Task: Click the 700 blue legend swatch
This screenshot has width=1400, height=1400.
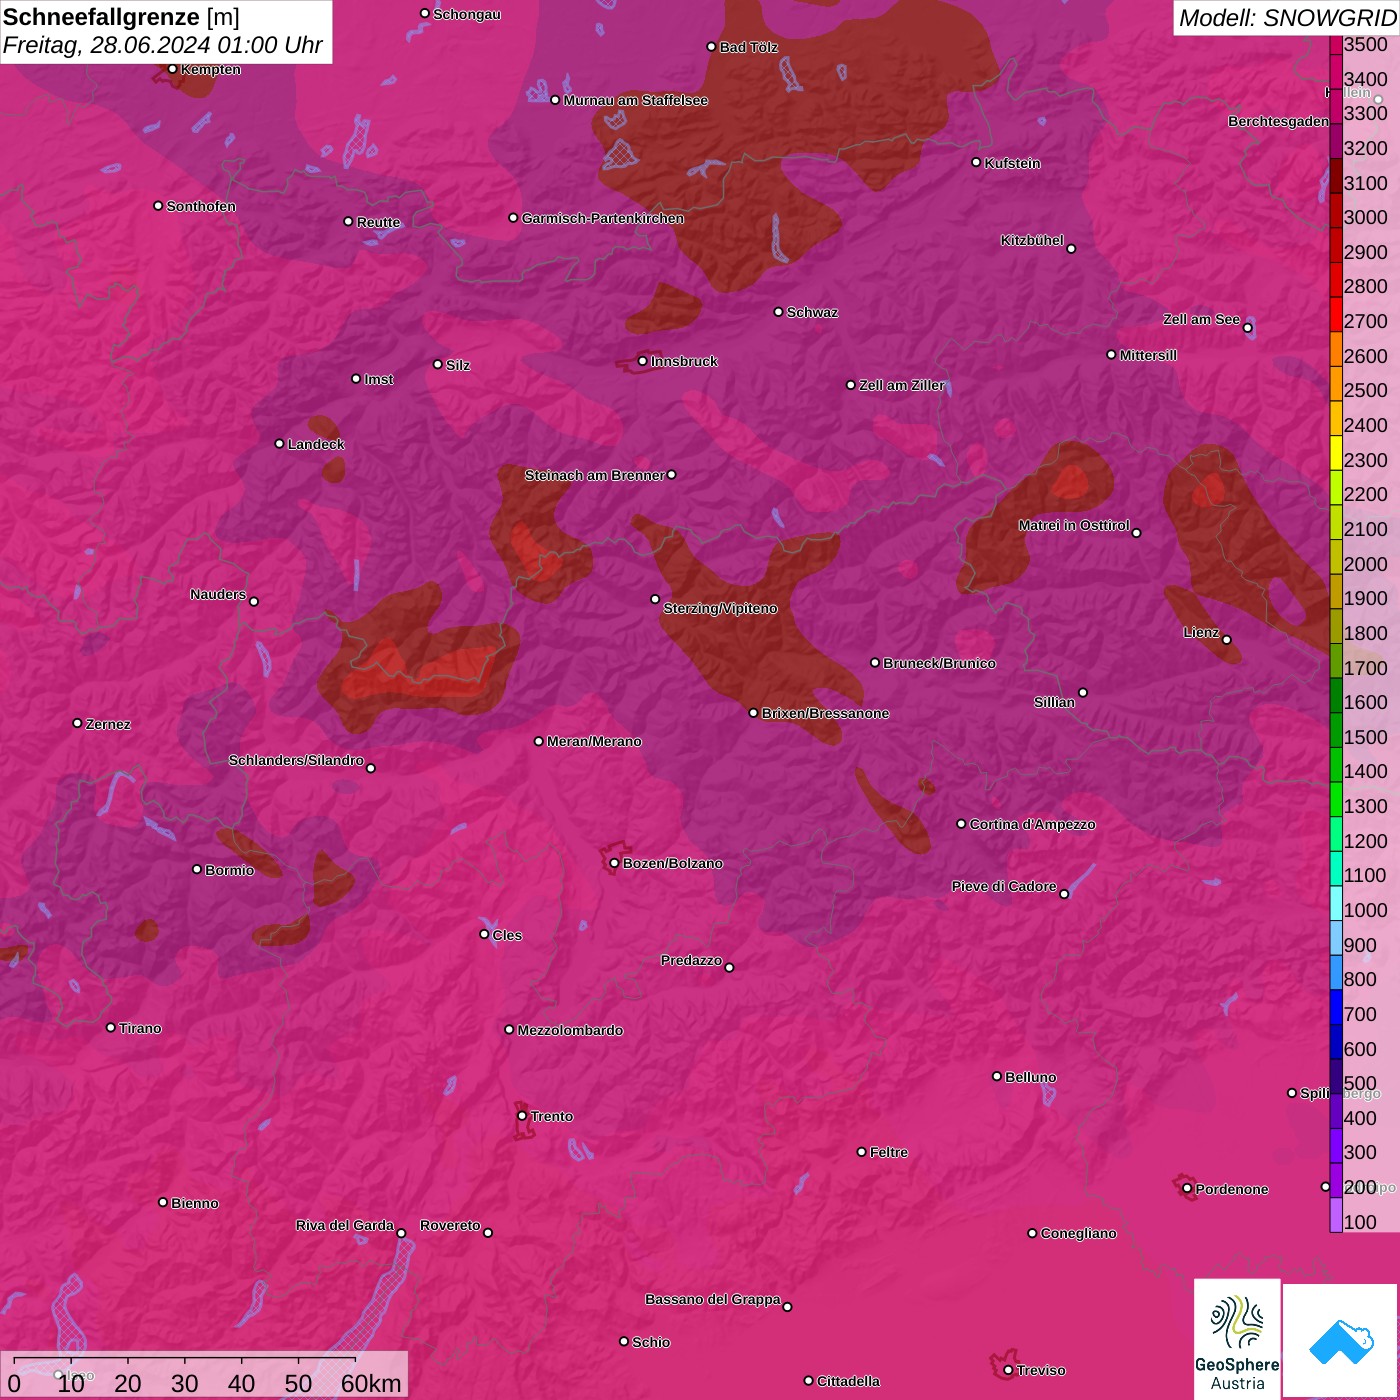Action: tap(1336, 1007)
